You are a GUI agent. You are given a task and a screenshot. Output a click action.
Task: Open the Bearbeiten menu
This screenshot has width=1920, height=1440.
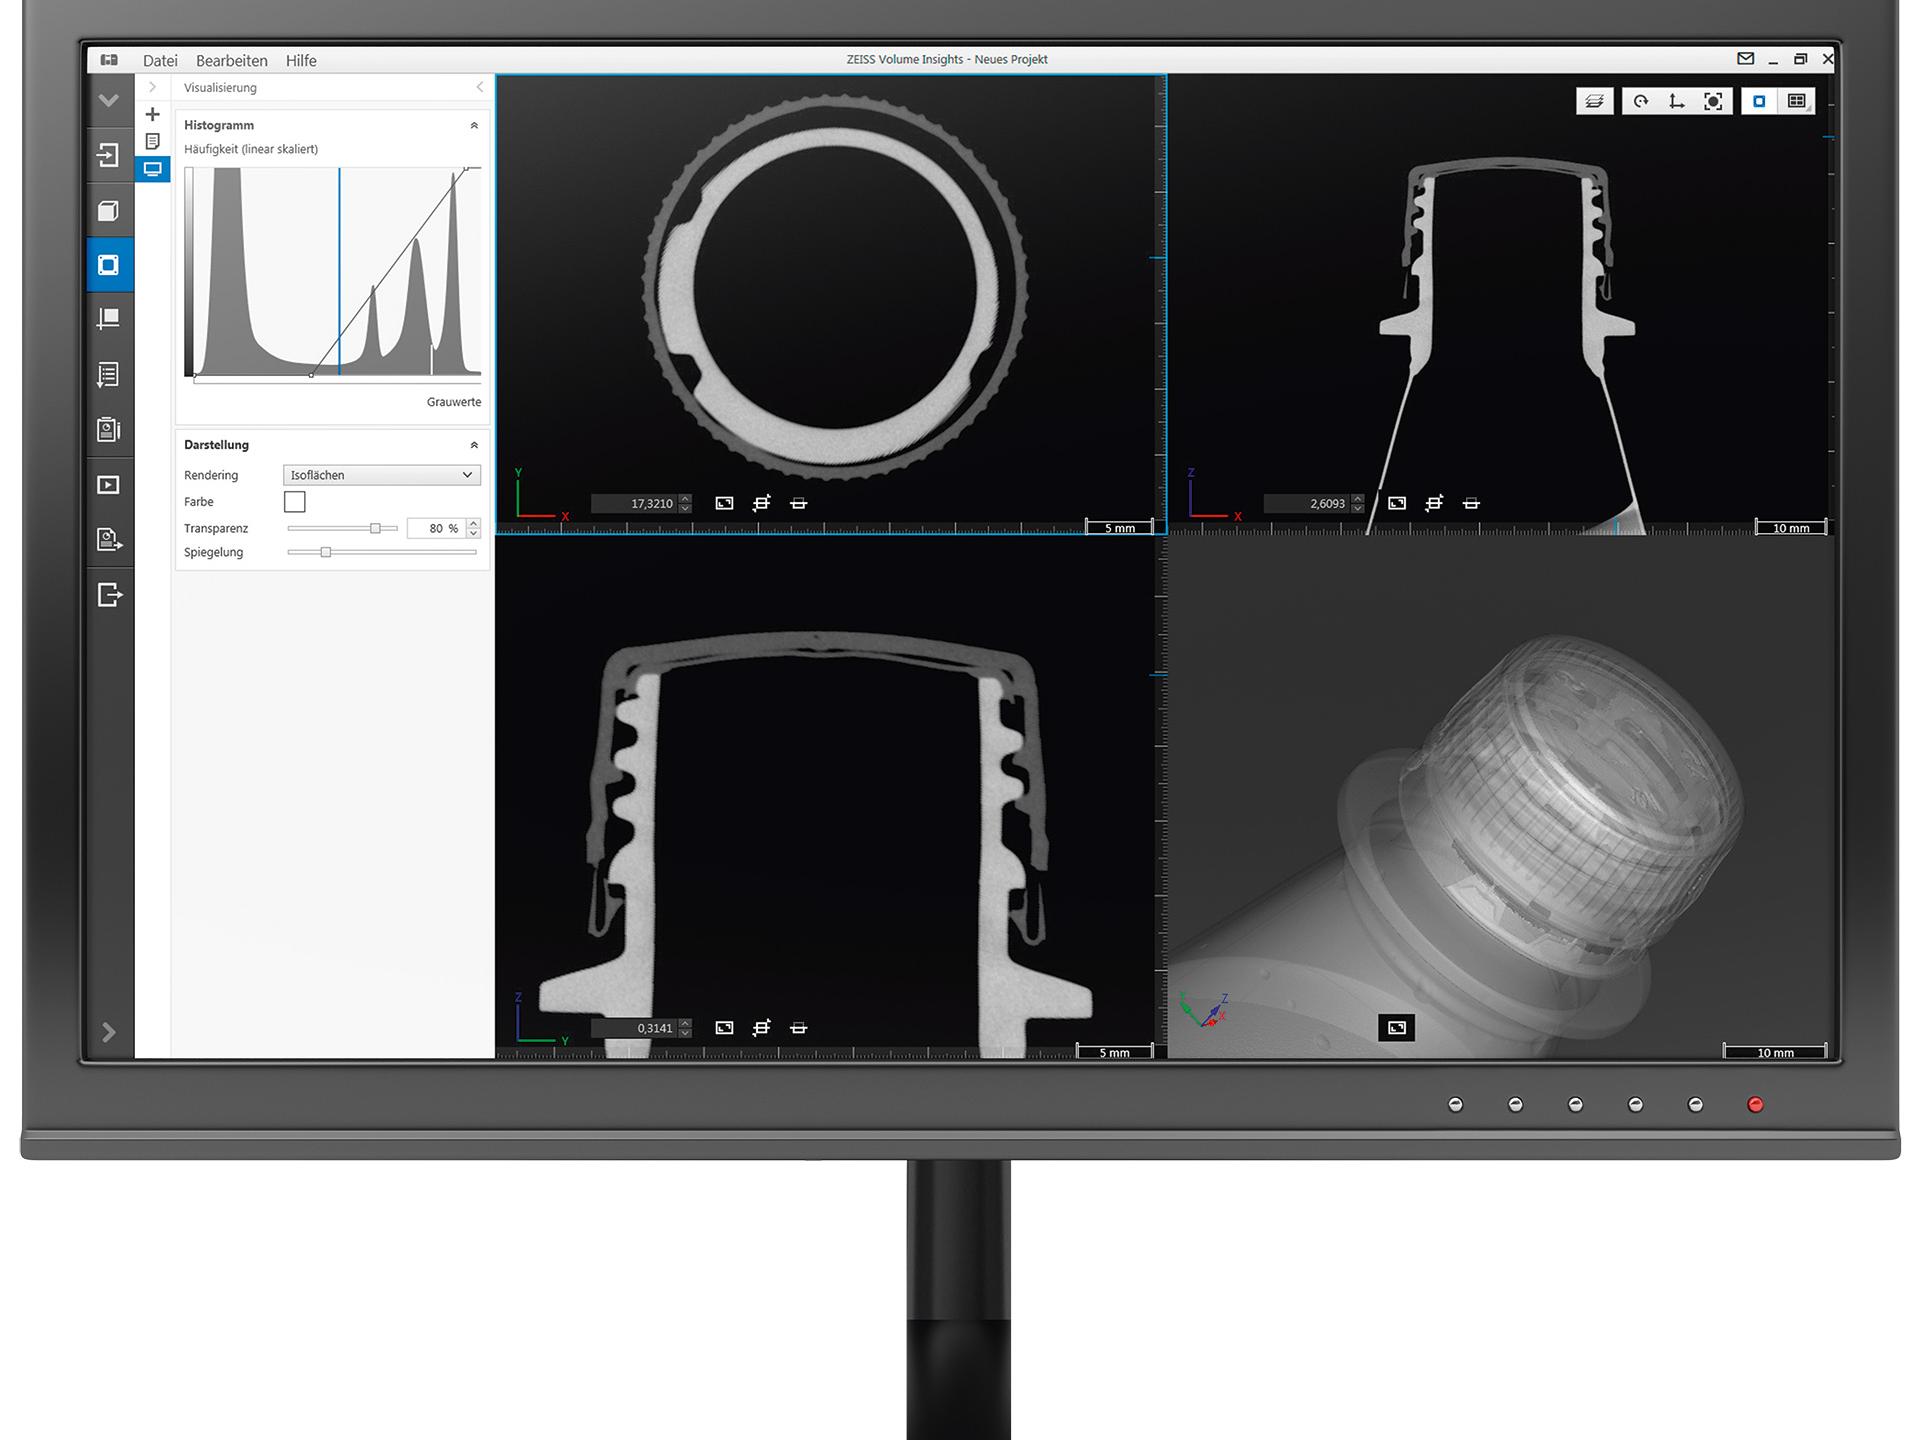(231, 60)
